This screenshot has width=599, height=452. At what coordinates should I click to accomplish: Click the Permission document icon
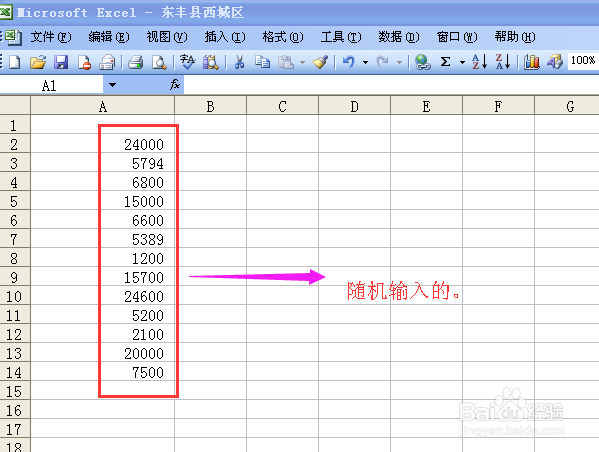tap(84, 62)
